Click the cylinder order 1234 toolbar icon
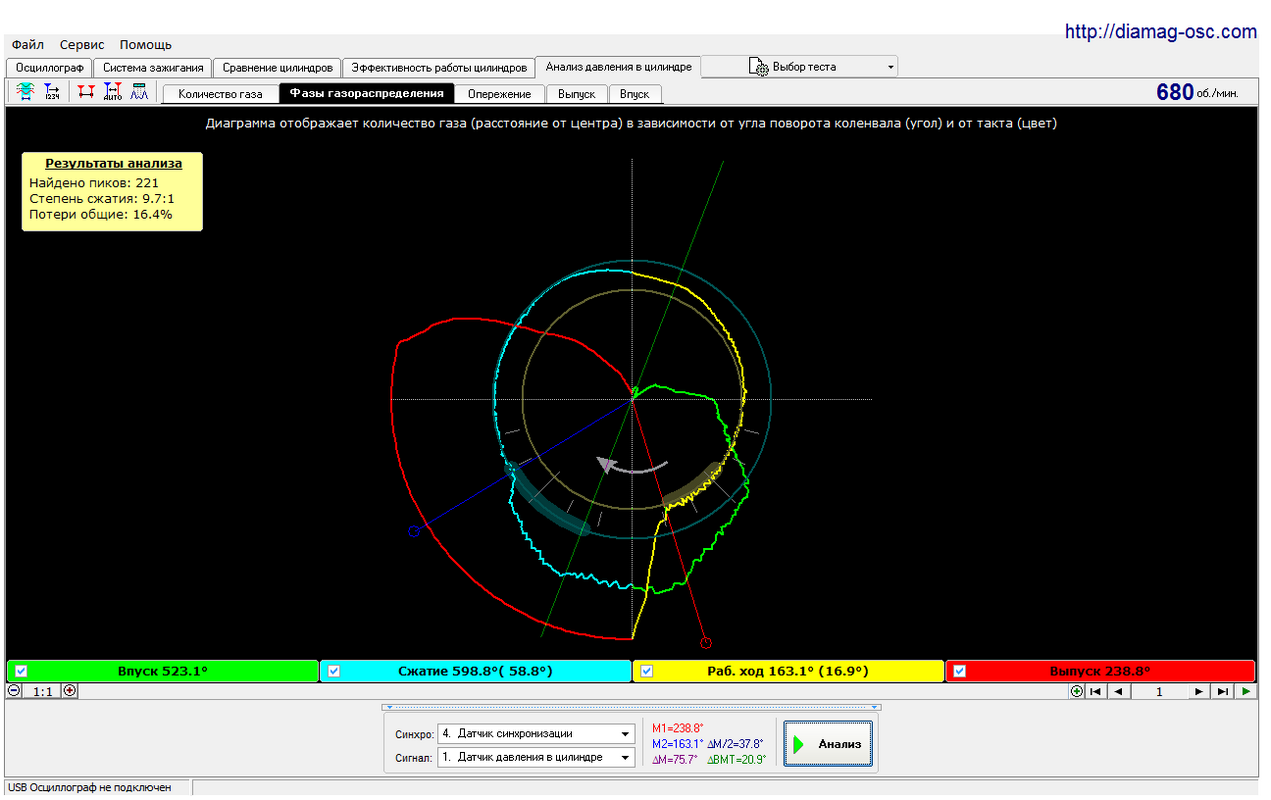This screenshot has width=1271, height=800. click(x=52, y=92)
